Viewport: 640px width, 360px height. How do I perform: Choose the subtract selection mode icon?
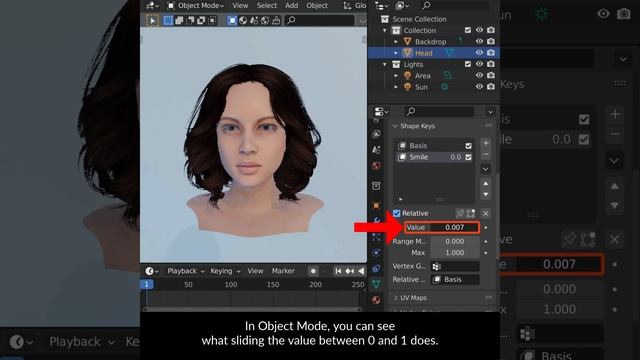pos(190,20)
